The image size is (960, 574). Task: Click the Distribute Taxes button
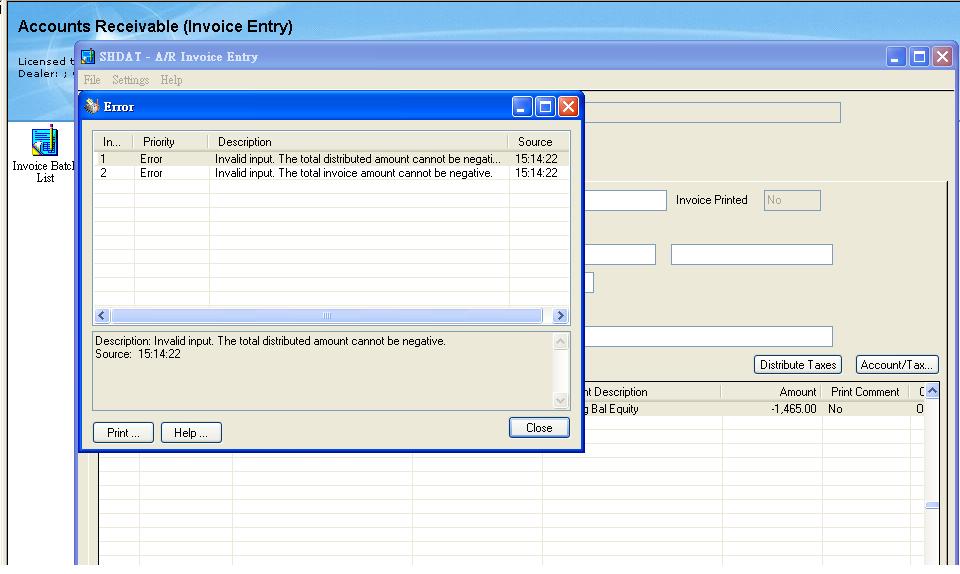[x=797, y=365]
